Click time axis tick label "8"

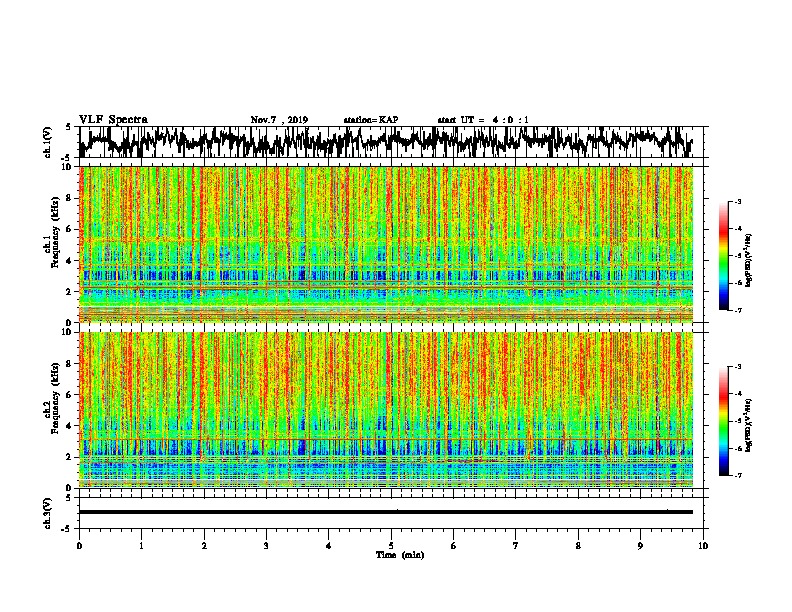[578, 546]
